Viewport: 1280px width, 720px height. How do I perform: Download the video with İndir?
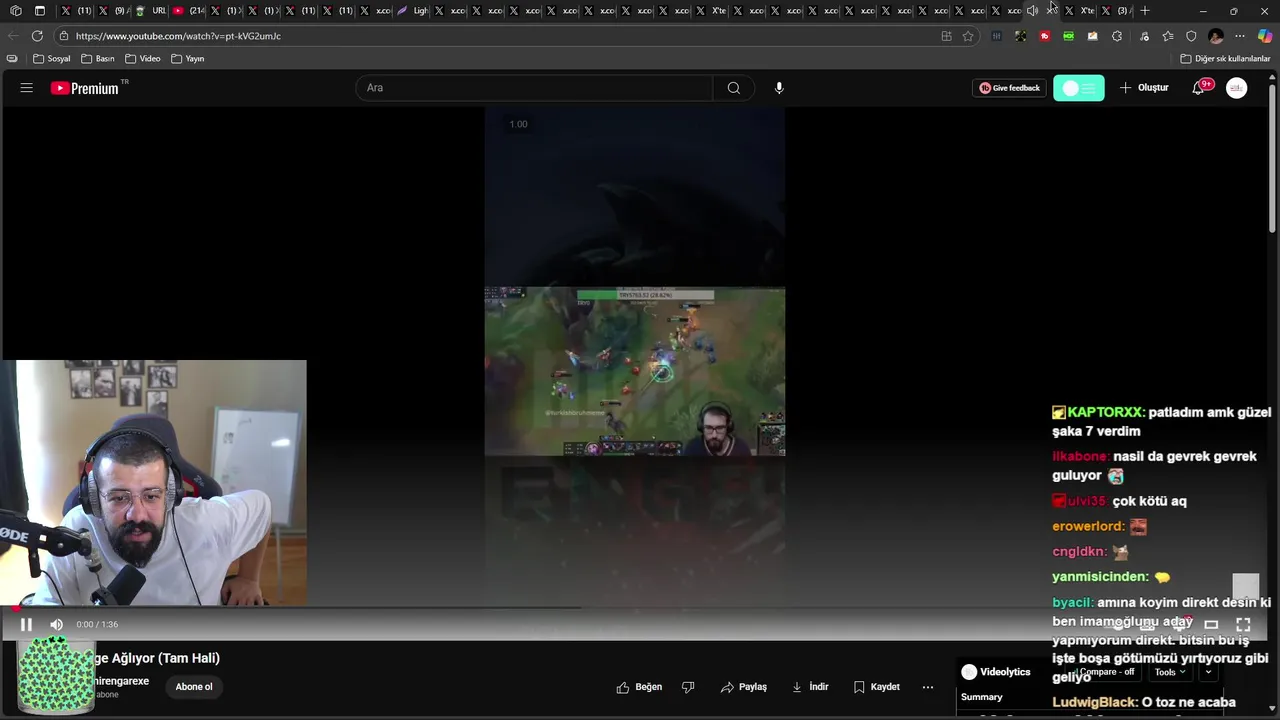(x=810, y=687)
